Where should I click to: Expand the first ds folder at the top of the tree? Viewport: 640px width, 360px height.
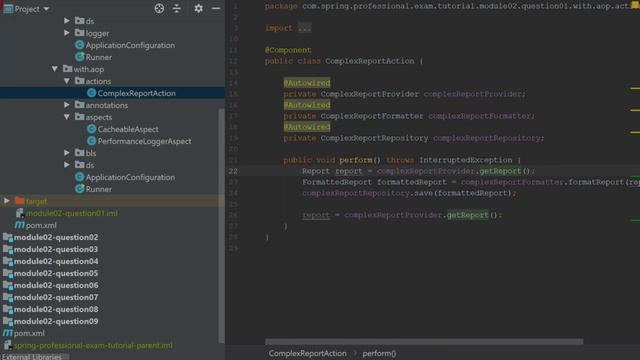(x=67, y=21)
